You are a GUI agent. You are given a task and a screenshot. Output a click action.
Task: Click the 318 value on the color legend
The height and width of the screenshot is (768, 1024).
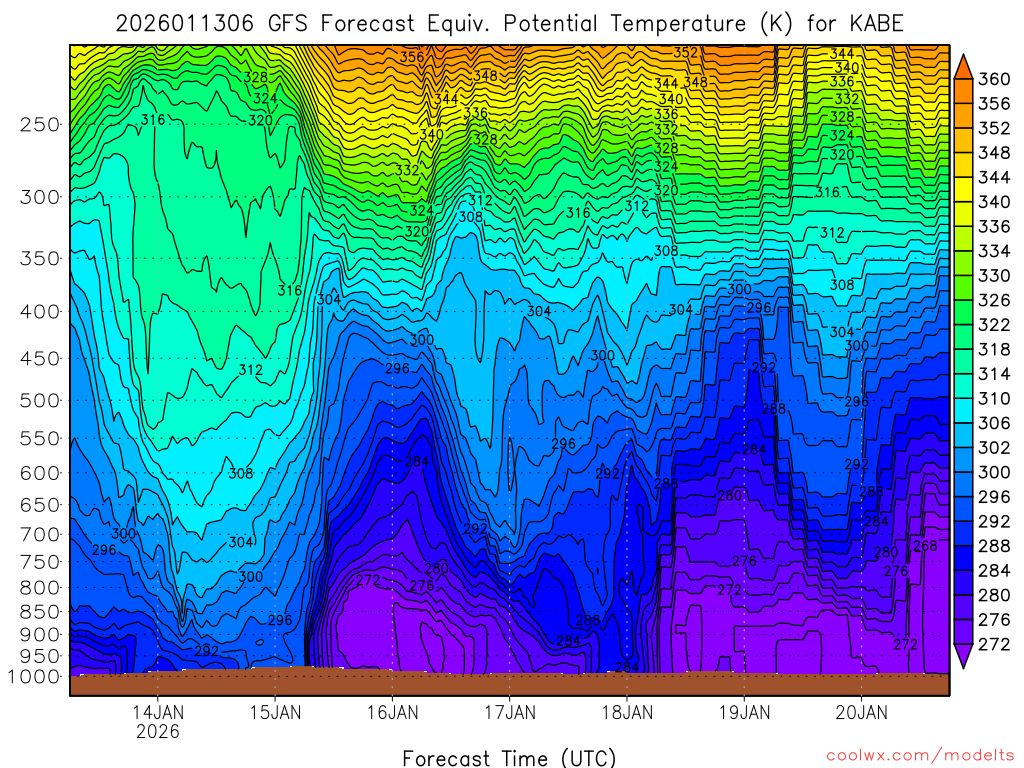pos(994,349)
